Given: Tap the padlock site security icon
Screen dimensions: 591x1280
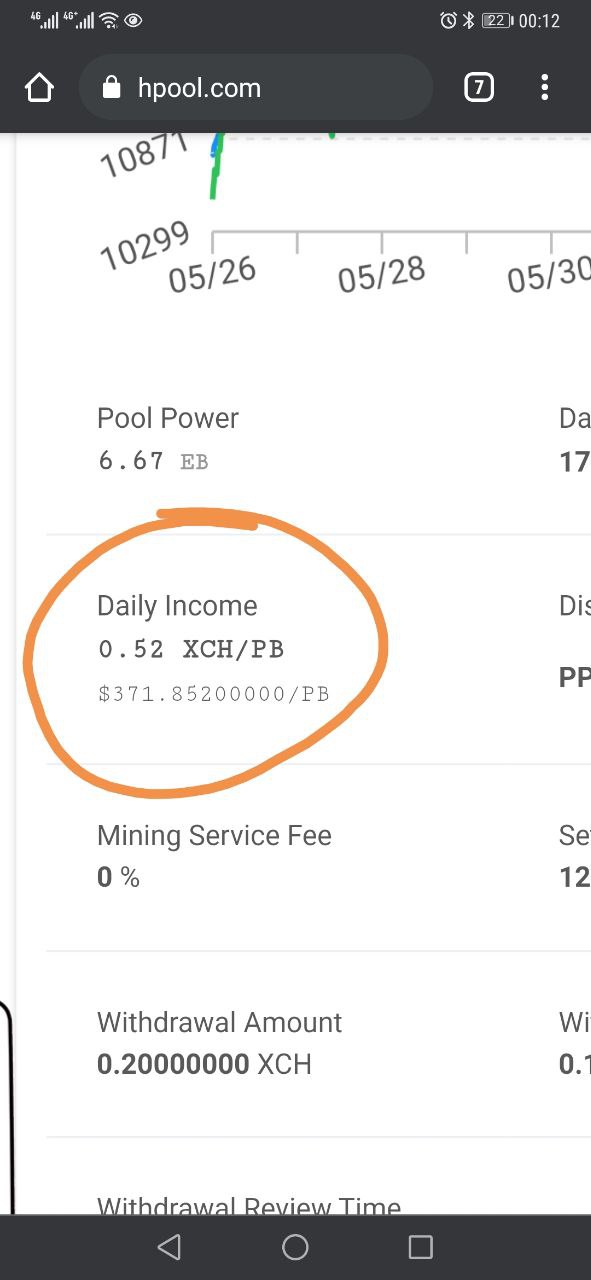Looking at the screenshot, I should point(113,88).
